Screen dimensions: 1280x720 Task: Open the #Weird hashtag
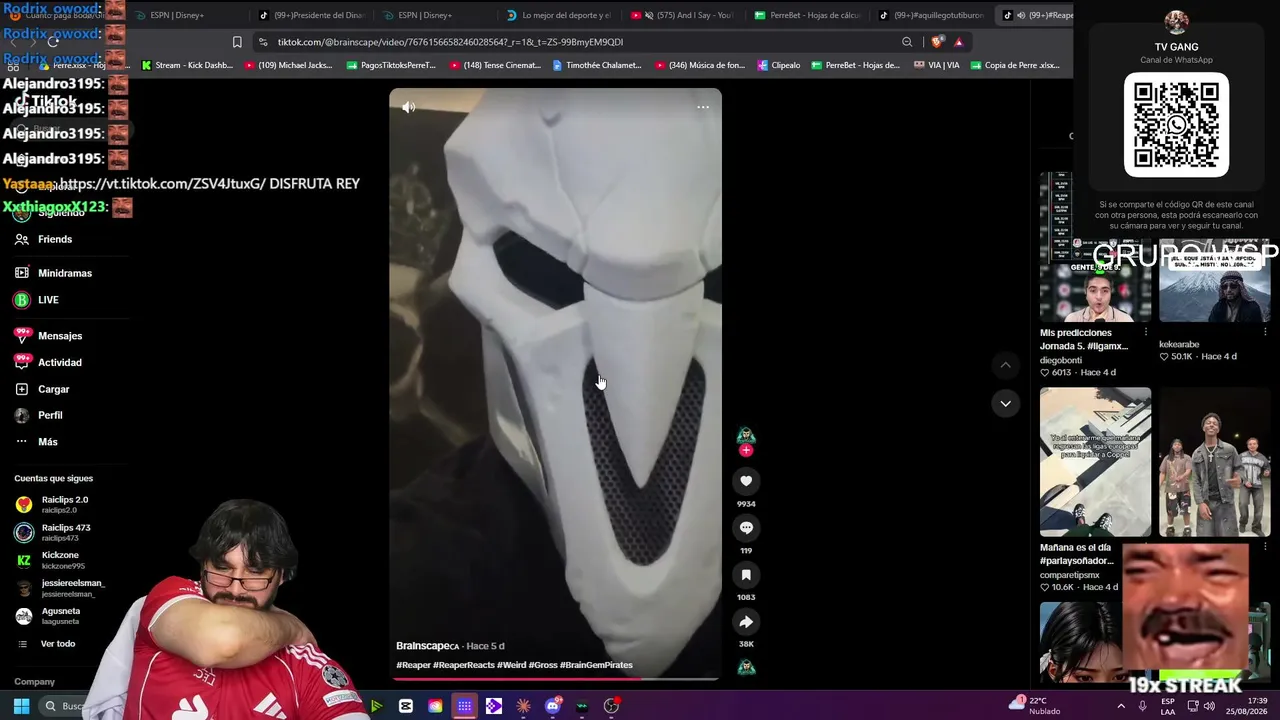(511, 665)
